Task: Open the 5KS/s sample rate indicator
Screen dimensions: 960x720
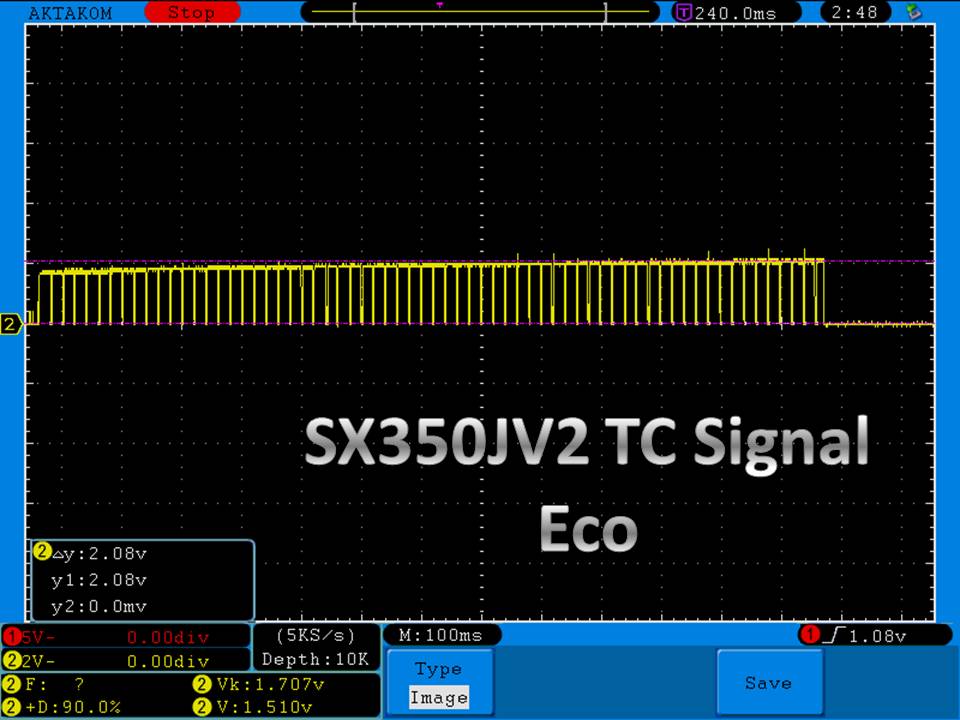Action: coord(316,636)
